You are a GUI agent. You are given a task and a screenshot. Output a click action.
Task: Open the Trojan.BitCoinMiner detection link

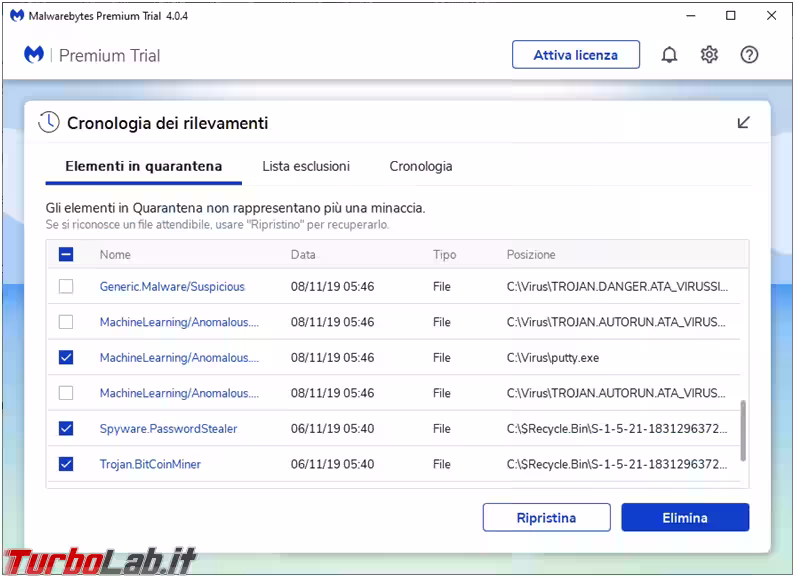[150, 464]
